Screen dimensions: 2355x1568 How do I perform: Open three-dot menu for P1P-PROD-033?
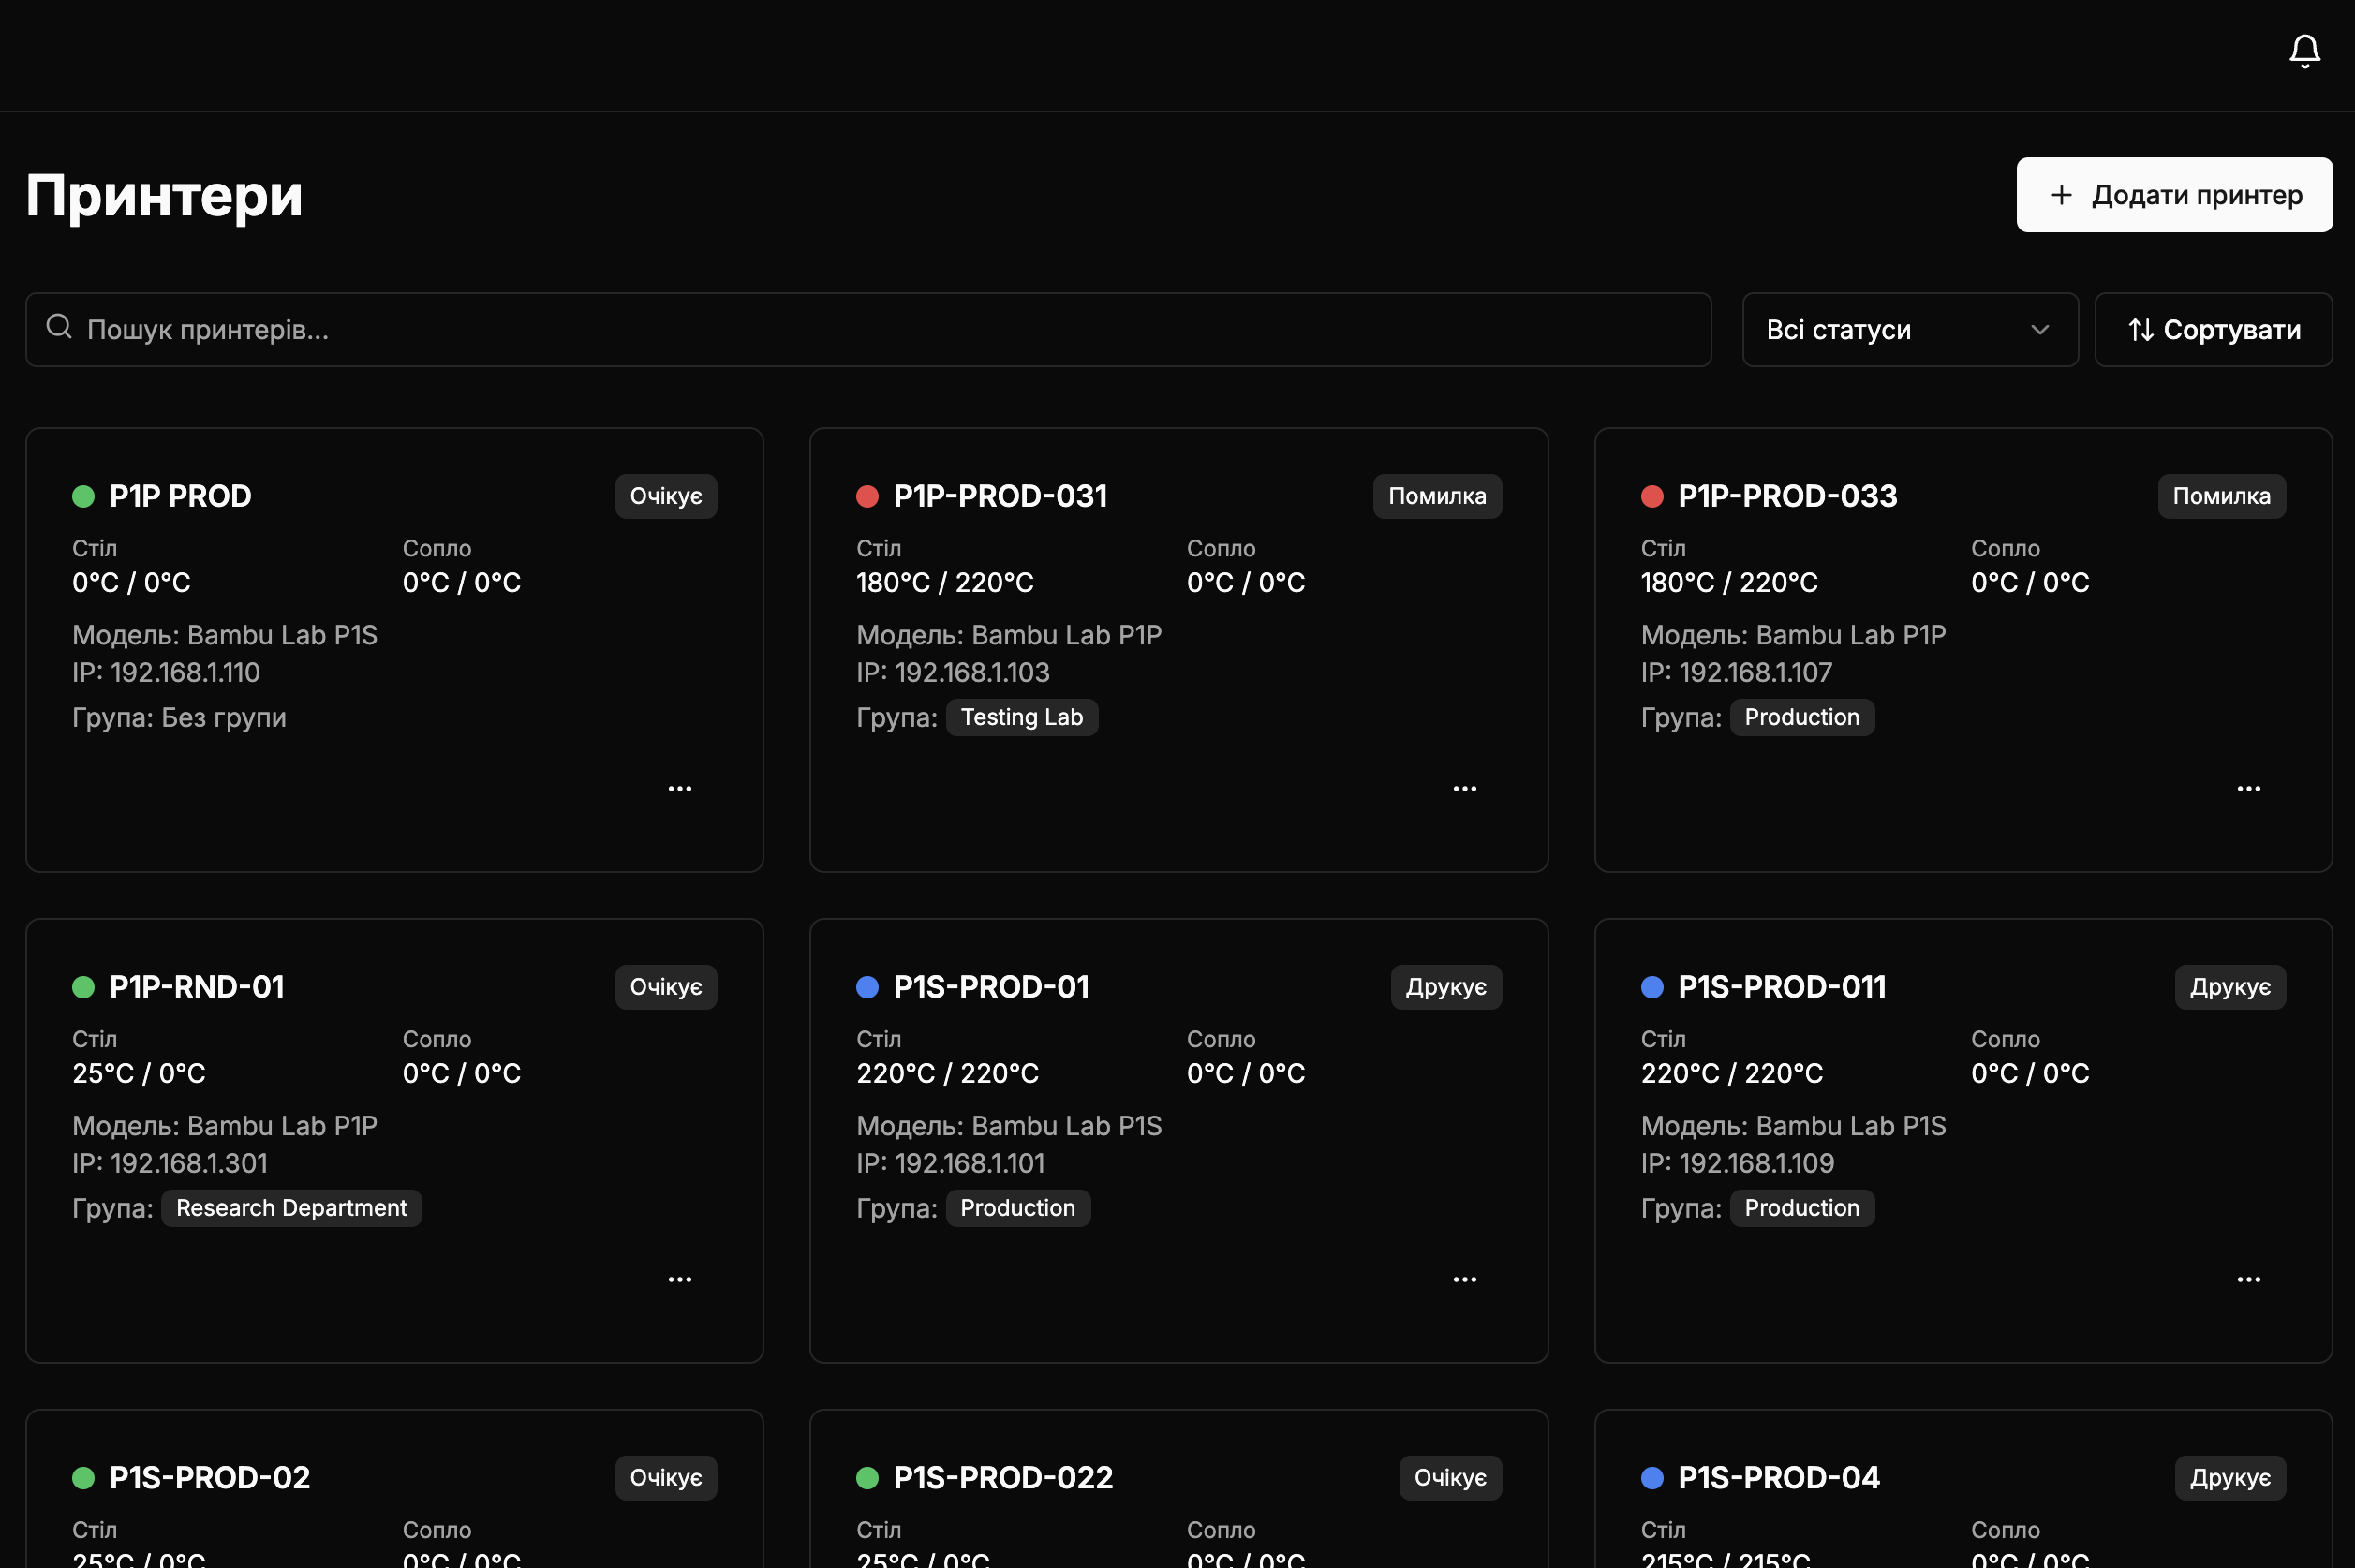tap(2248, 789)
